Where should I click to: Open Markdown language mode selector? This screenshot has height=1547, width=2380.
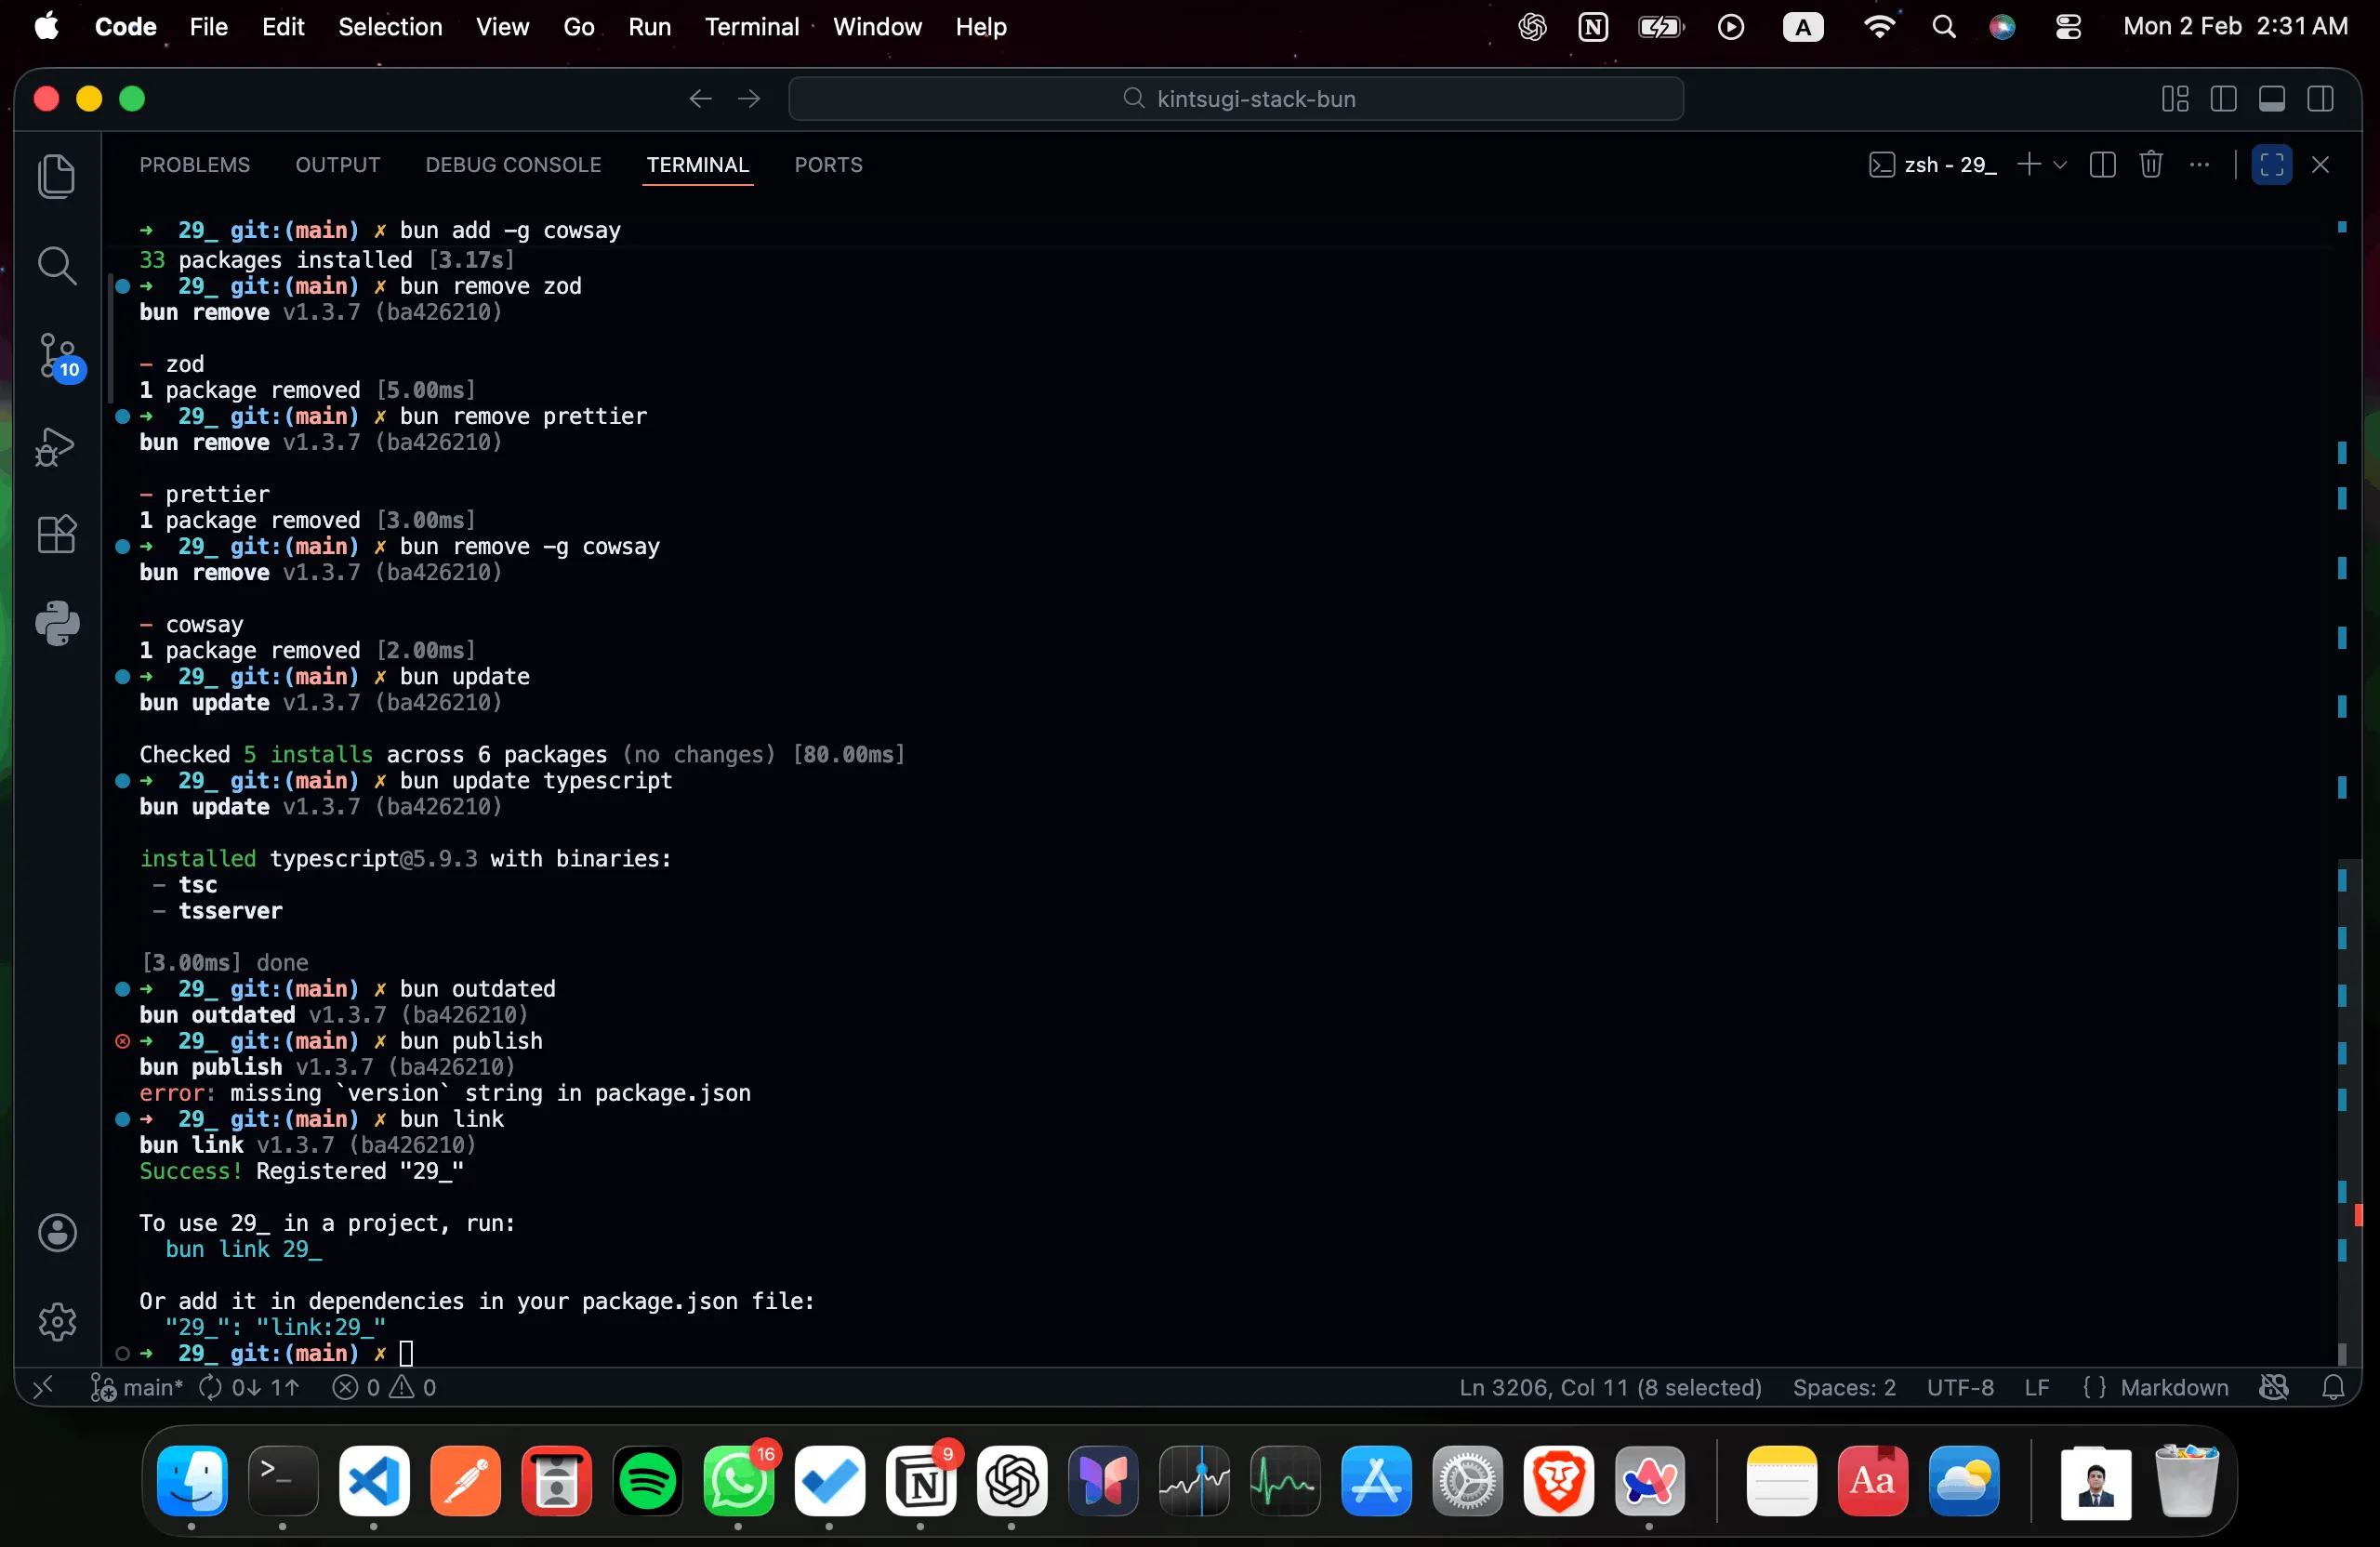pos(2173,1387)
